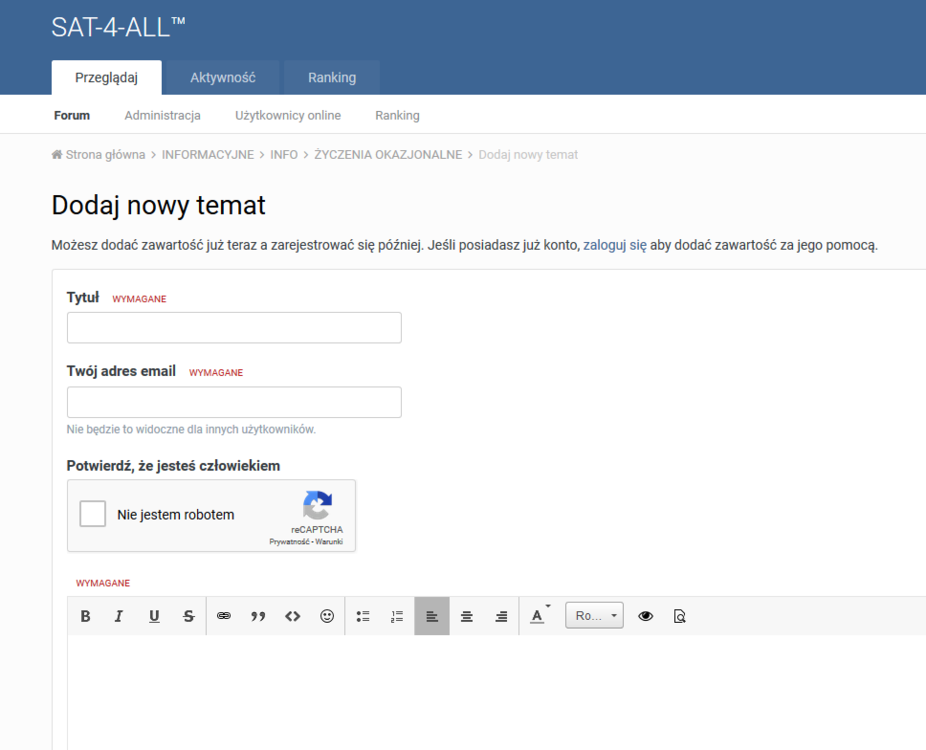Enable underline formatting

(x=154, y=616)
